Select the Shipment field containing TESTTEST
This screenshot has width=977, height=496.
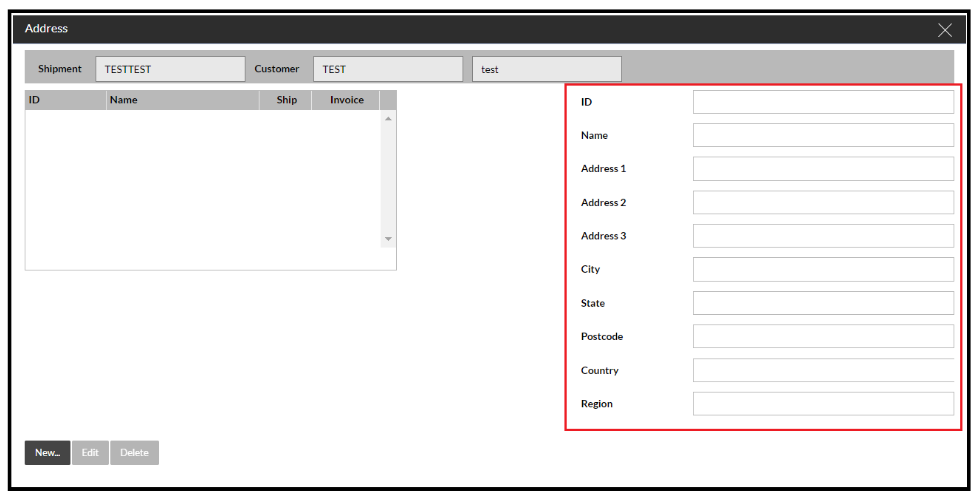point(170,69)
